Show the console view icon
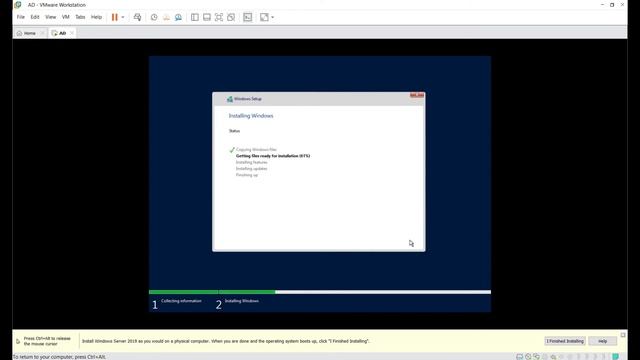 pos(248,17)
